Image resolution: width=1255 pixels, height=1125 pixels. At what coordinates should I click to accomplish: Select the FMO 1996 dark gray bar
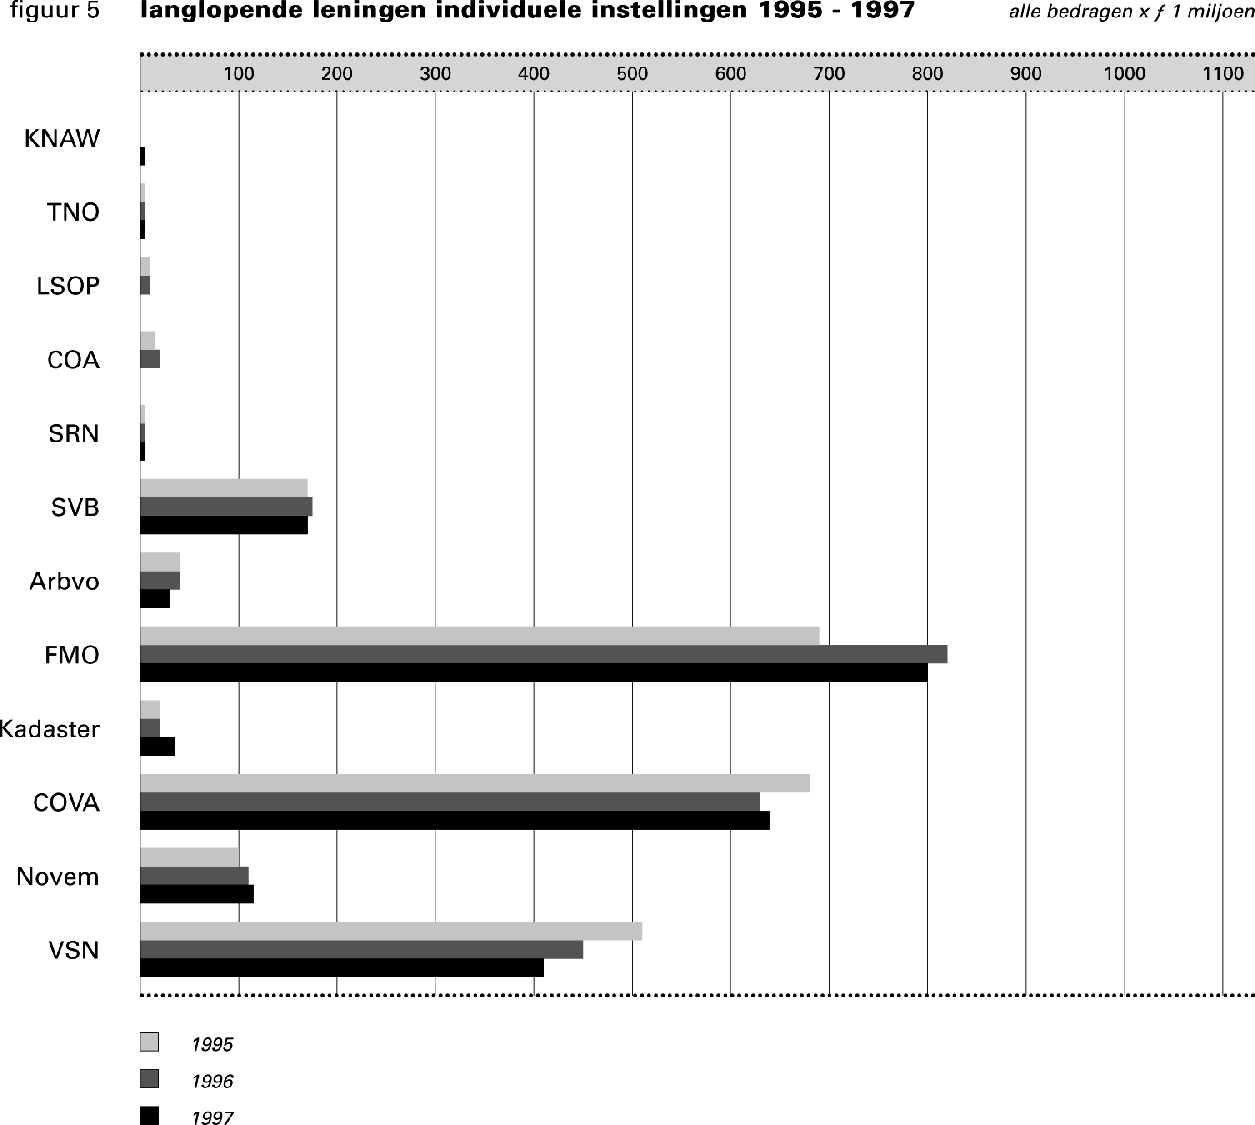click(543, 654)
